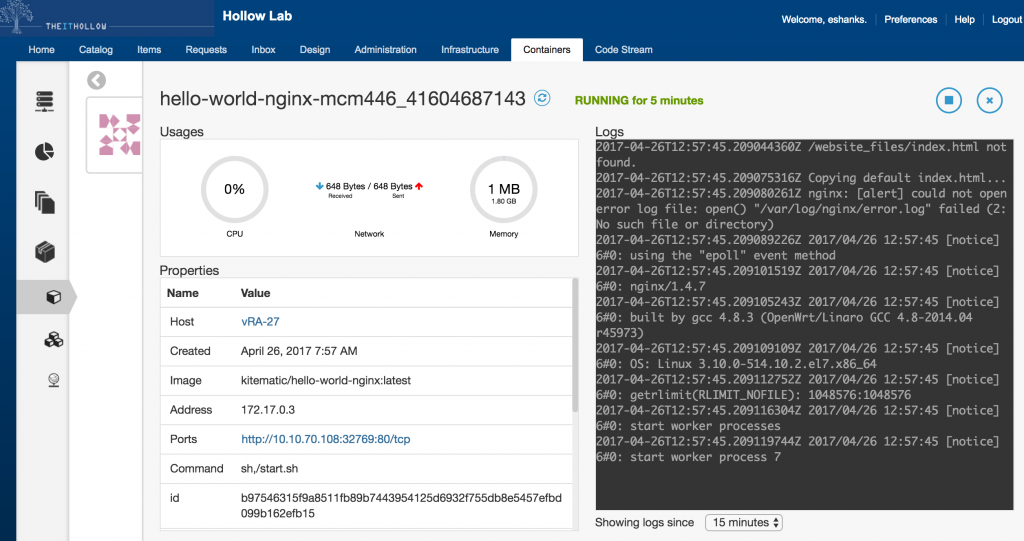Image resolution: width=1024 pixels, height=541 pixels.
Task: Stop the running container
Action: tap(948, 100)
